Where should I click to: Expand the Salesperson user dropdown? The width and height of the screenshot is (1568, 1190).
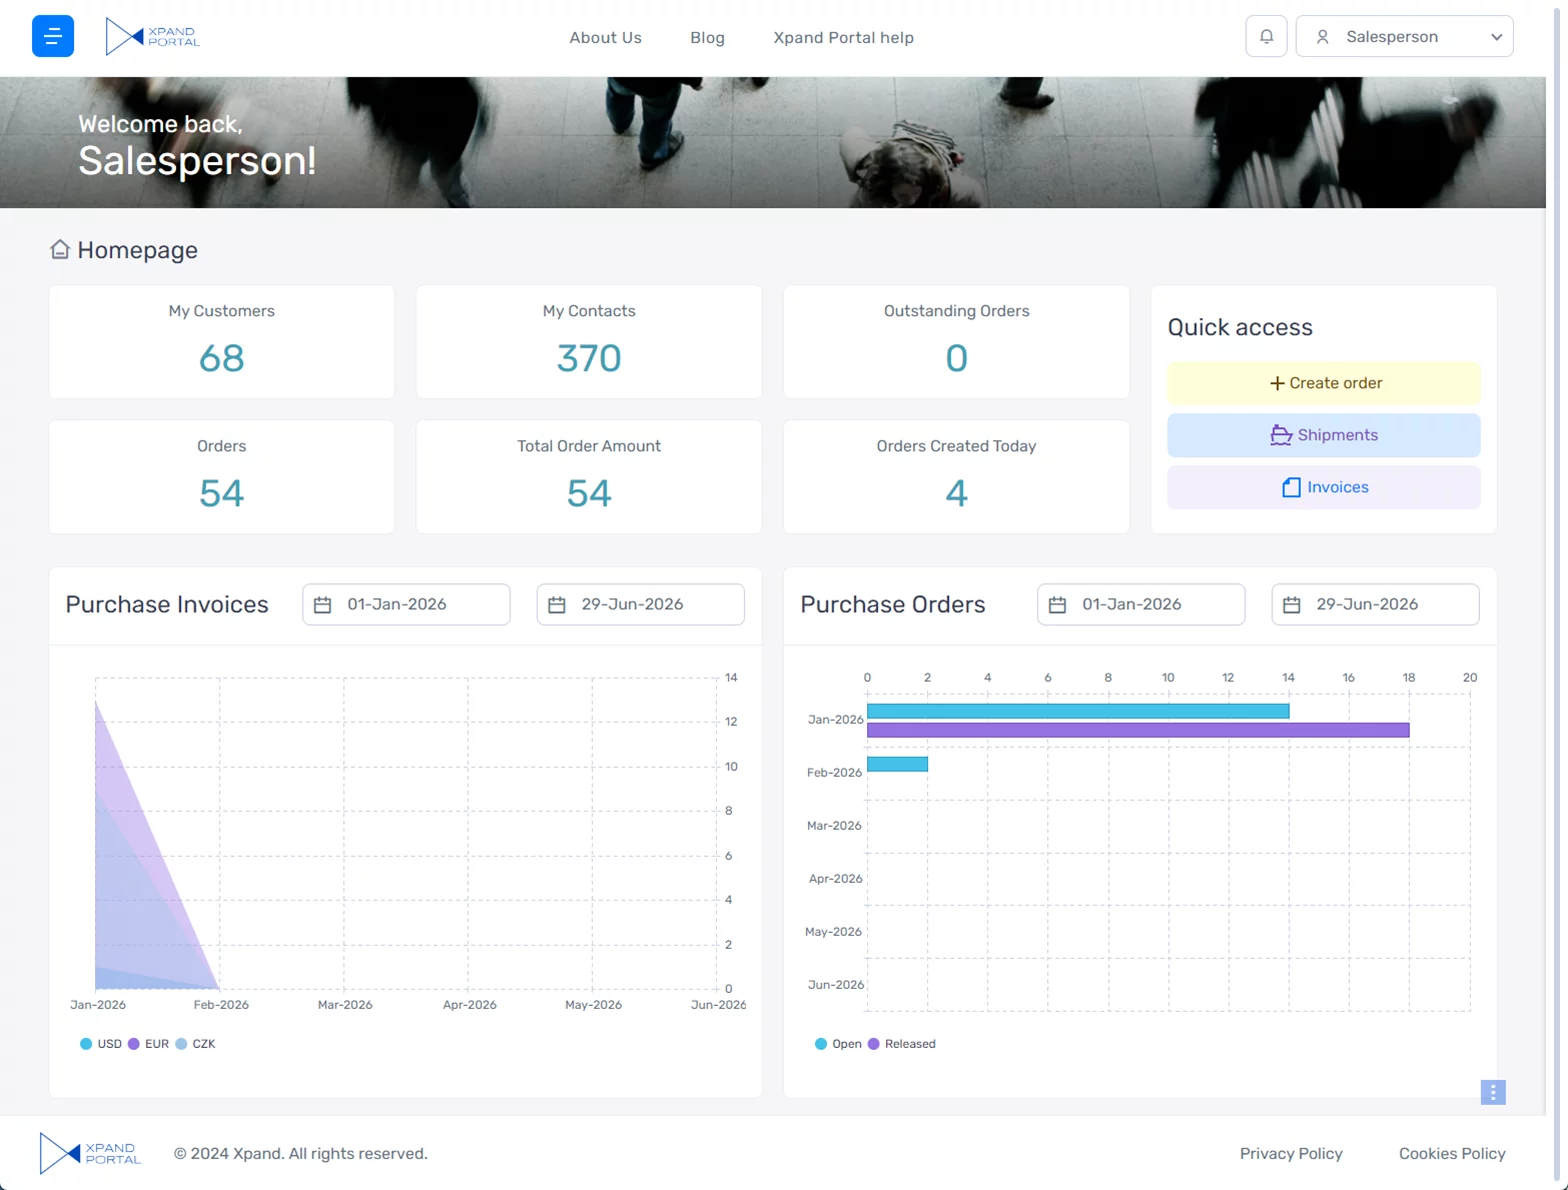[x=1404, y=37]
